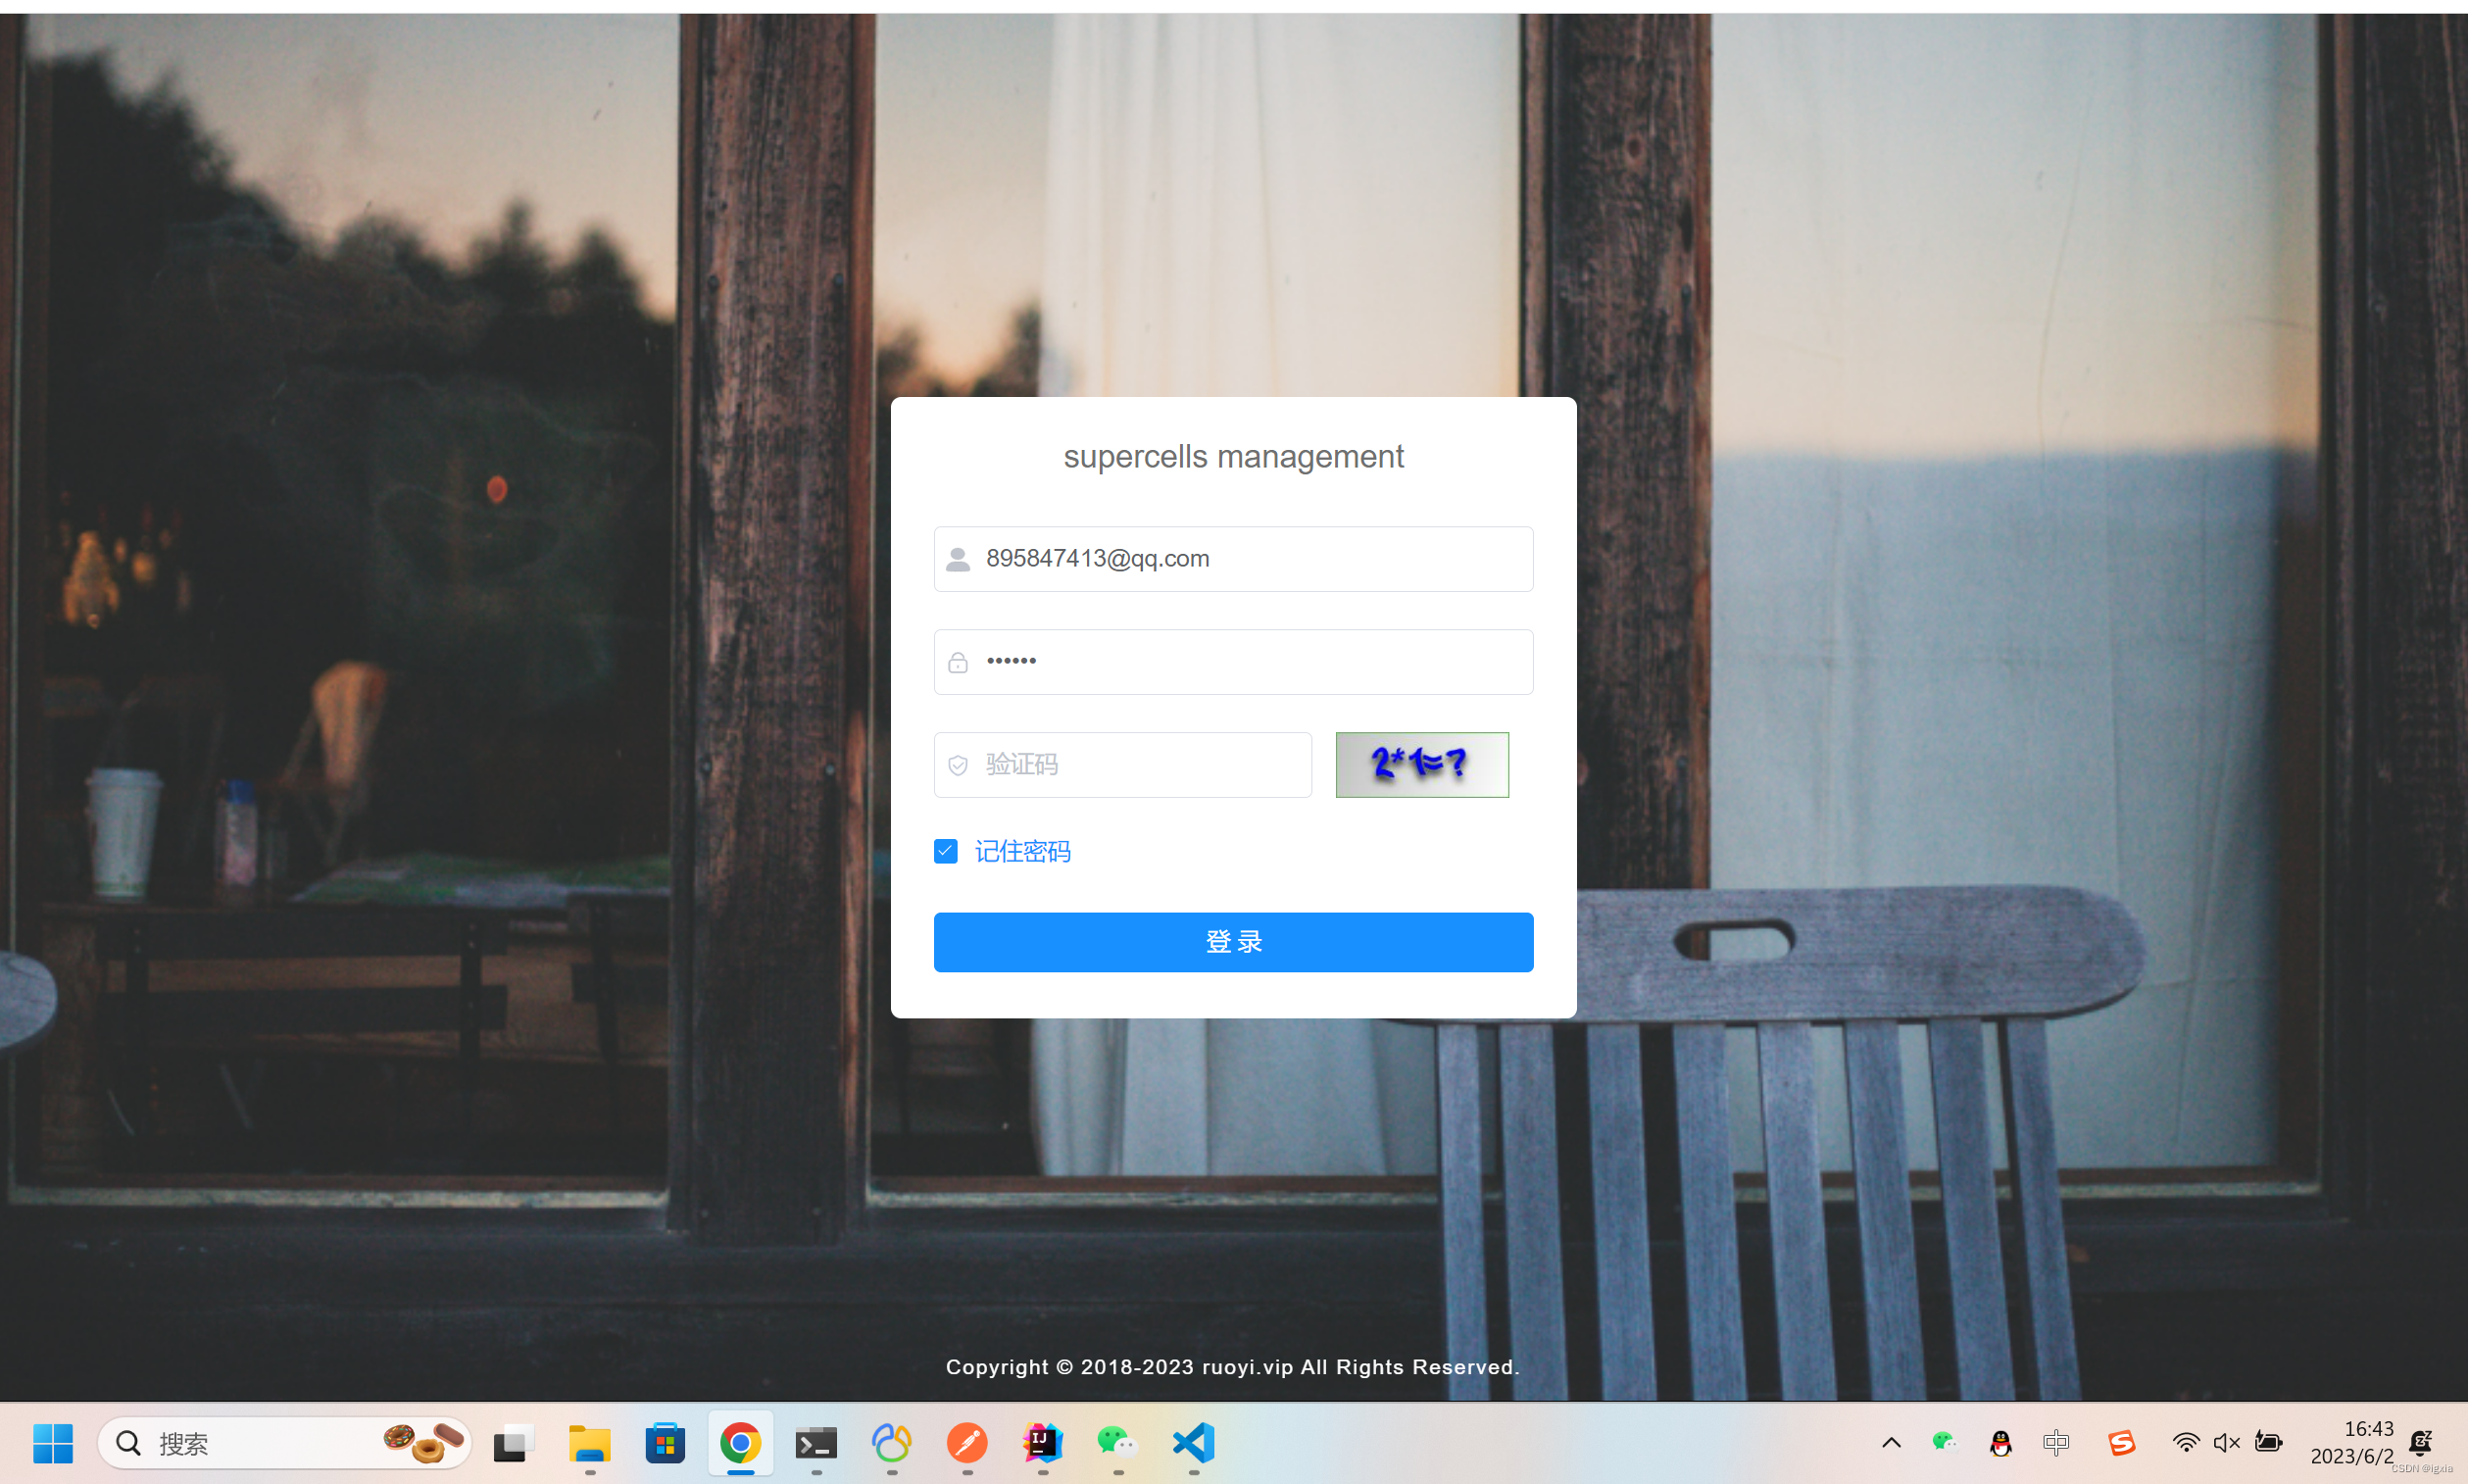Image resolution: width=2468 pixels, height=1484 pixels.
Task: Click the blue 登录 login button
Action: pos(1233,942)
